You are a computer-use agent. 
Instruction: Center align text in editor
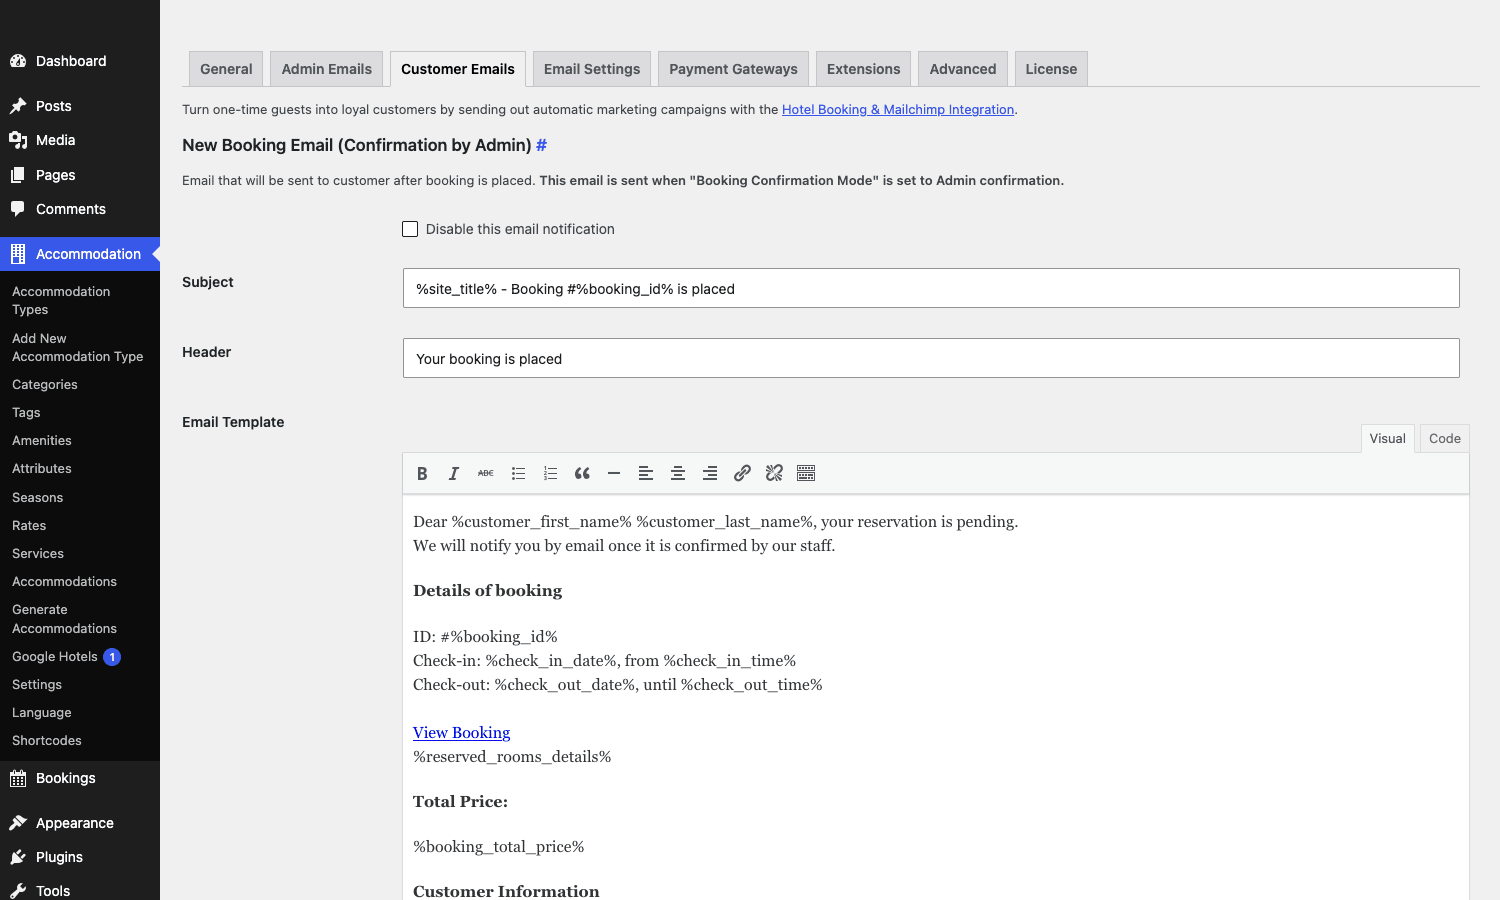678,474
